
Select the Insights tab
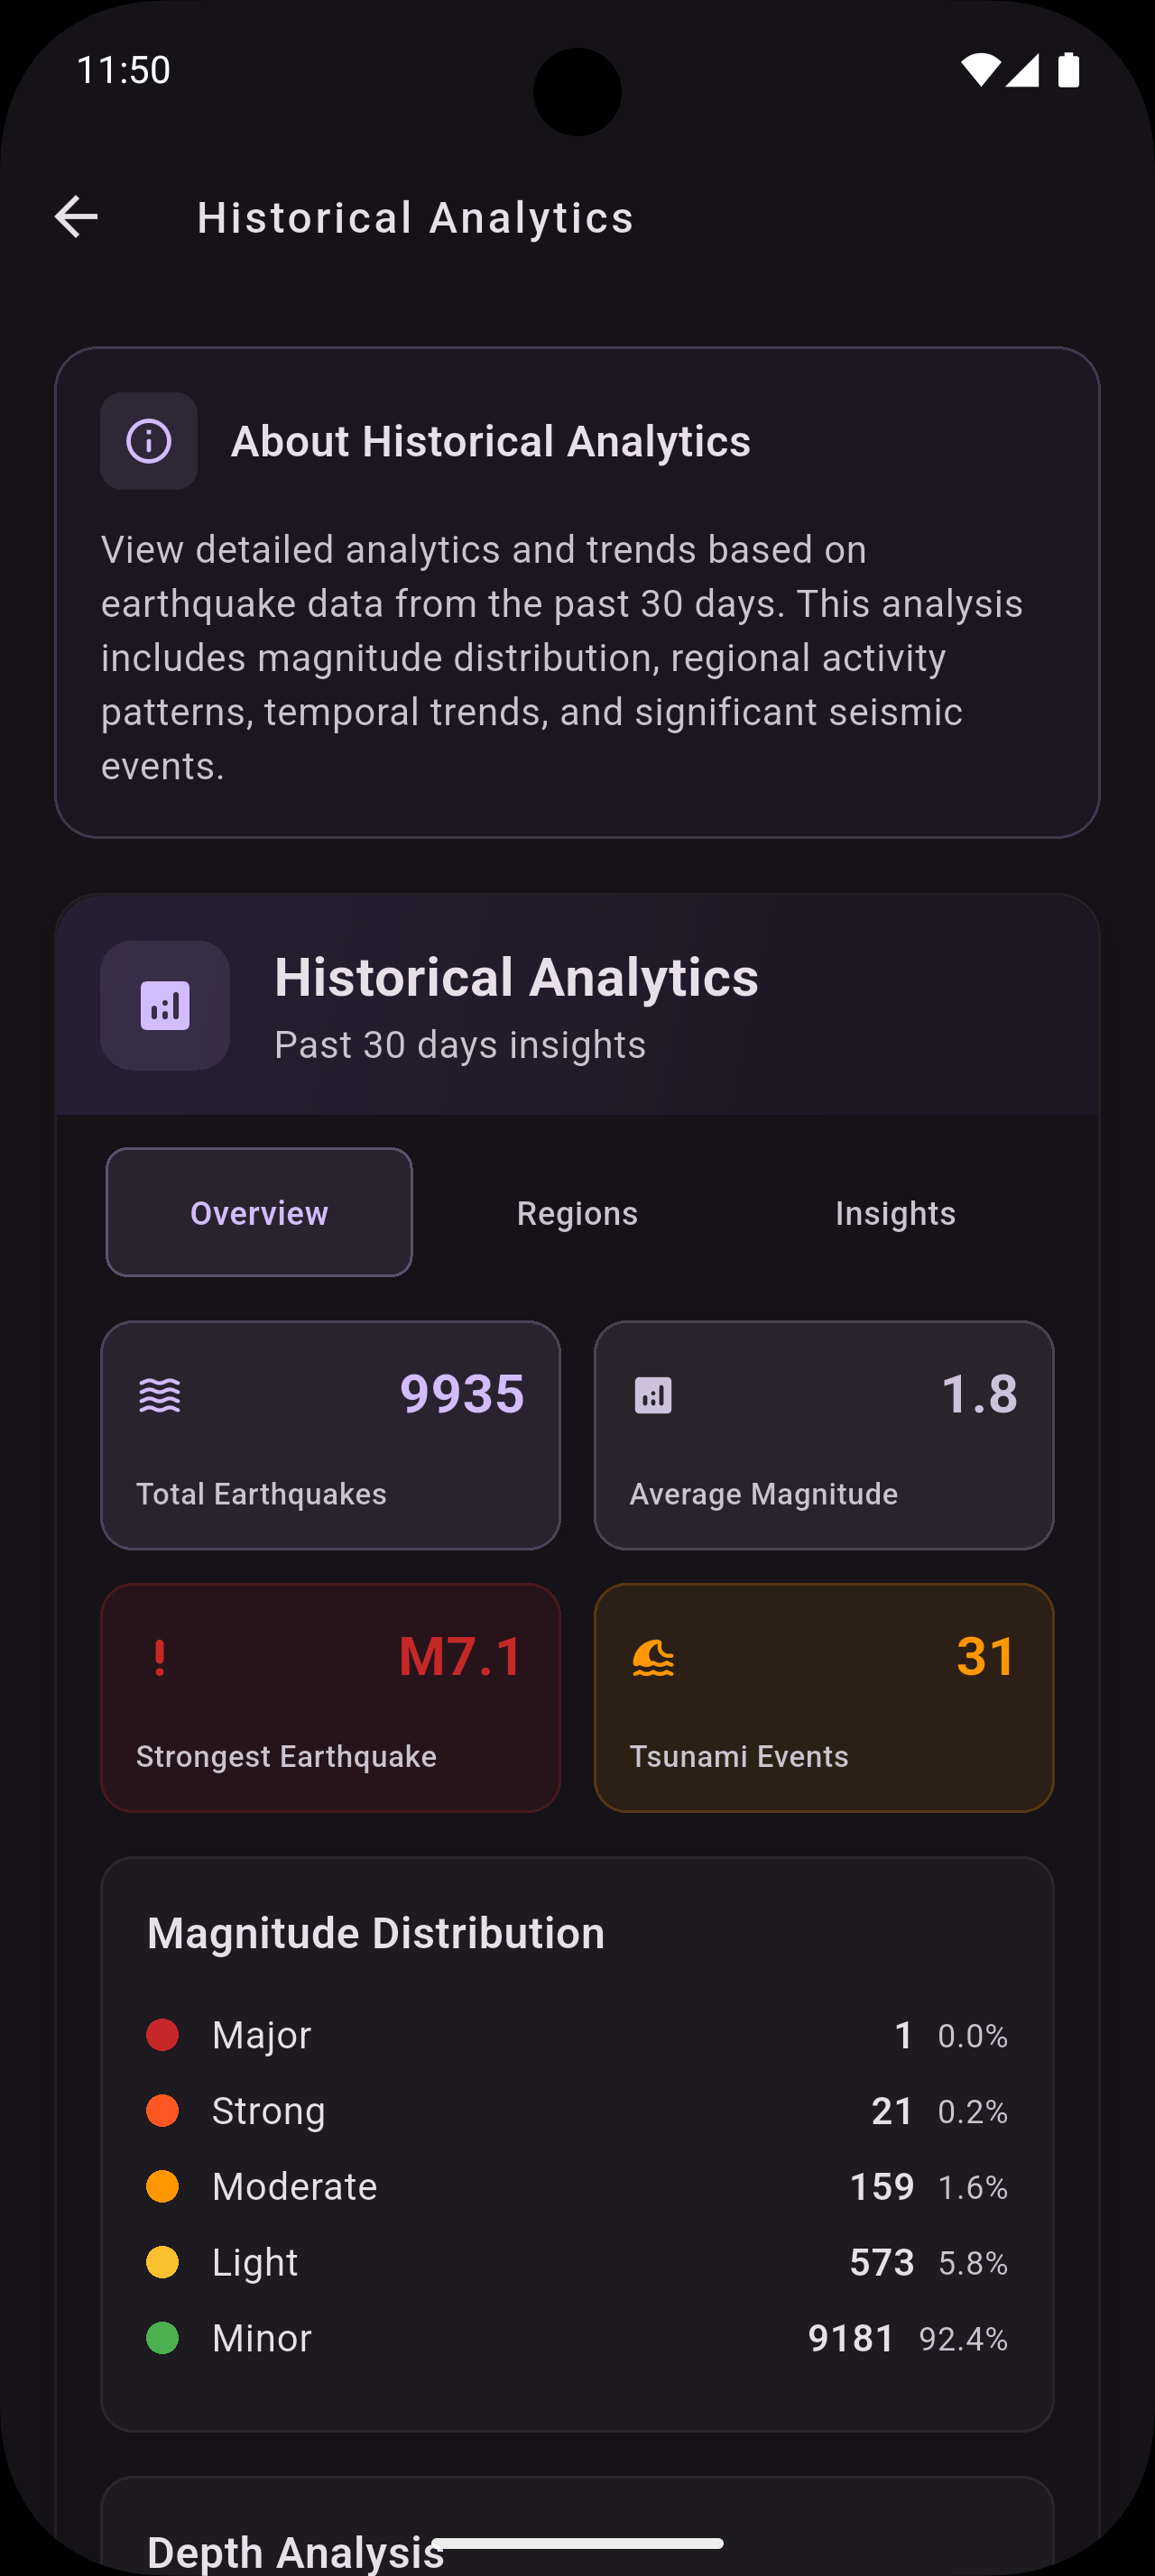895,1213
